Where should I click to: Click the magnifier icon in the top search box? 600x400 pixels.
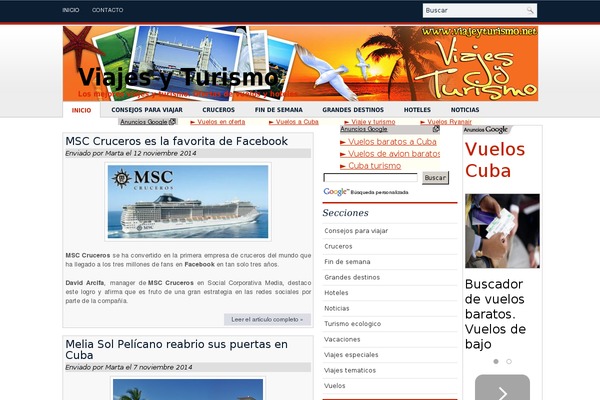click(x=530, y=10)
